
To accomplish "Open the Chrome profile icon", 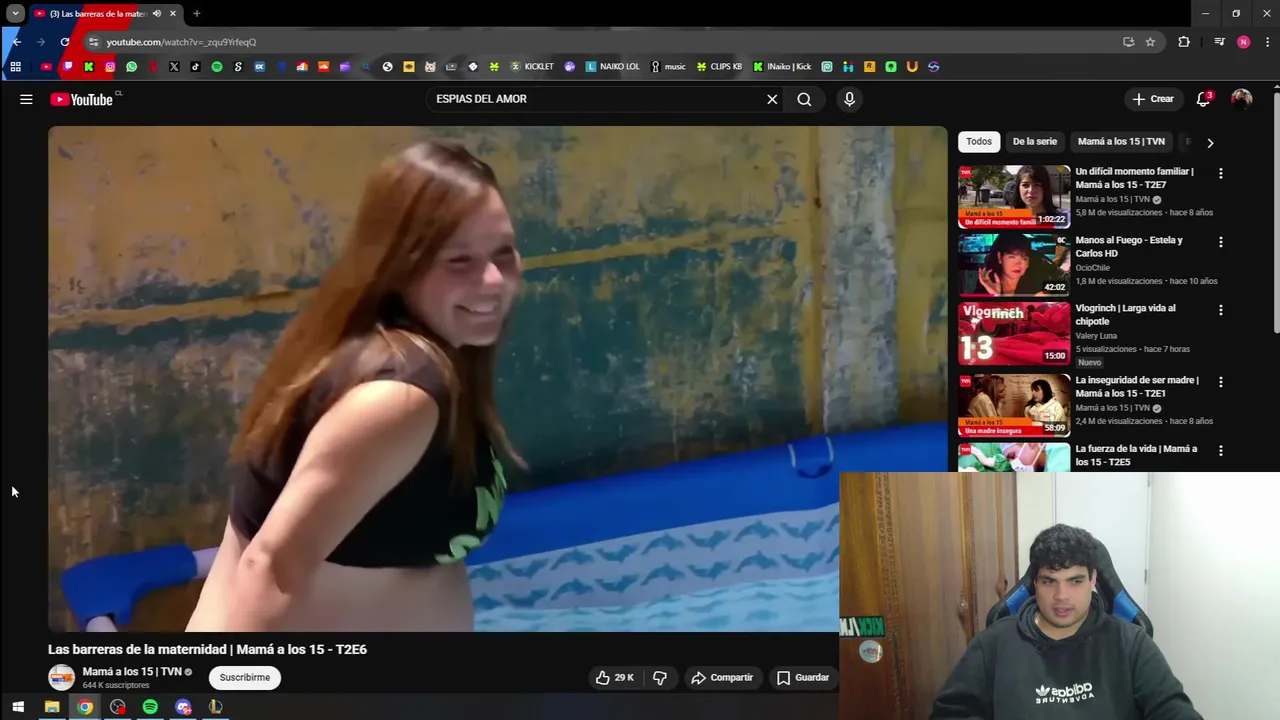I will click(x=1243, y=42).
